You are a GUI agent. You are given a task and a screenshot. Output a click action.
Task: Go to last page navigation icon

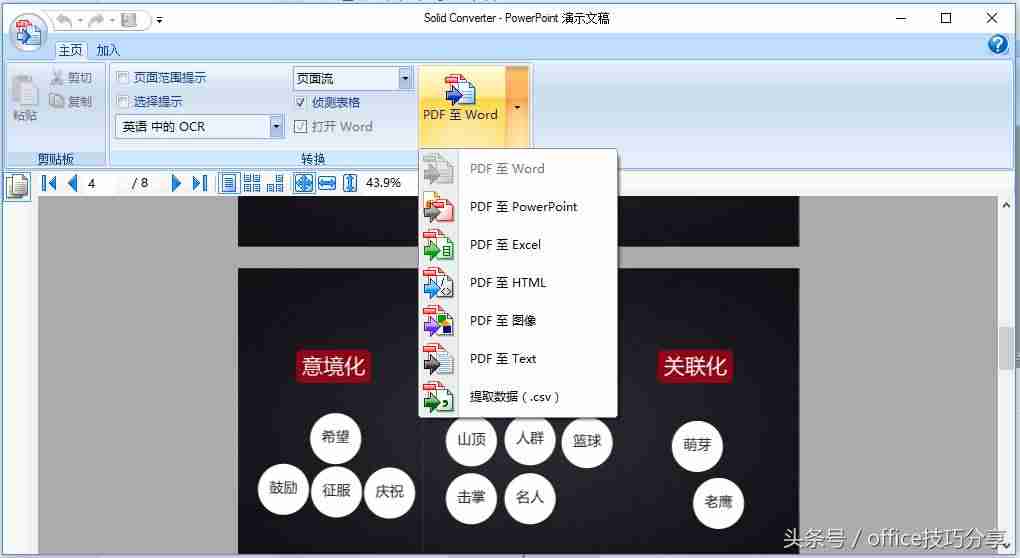click(x=200, y=183)
